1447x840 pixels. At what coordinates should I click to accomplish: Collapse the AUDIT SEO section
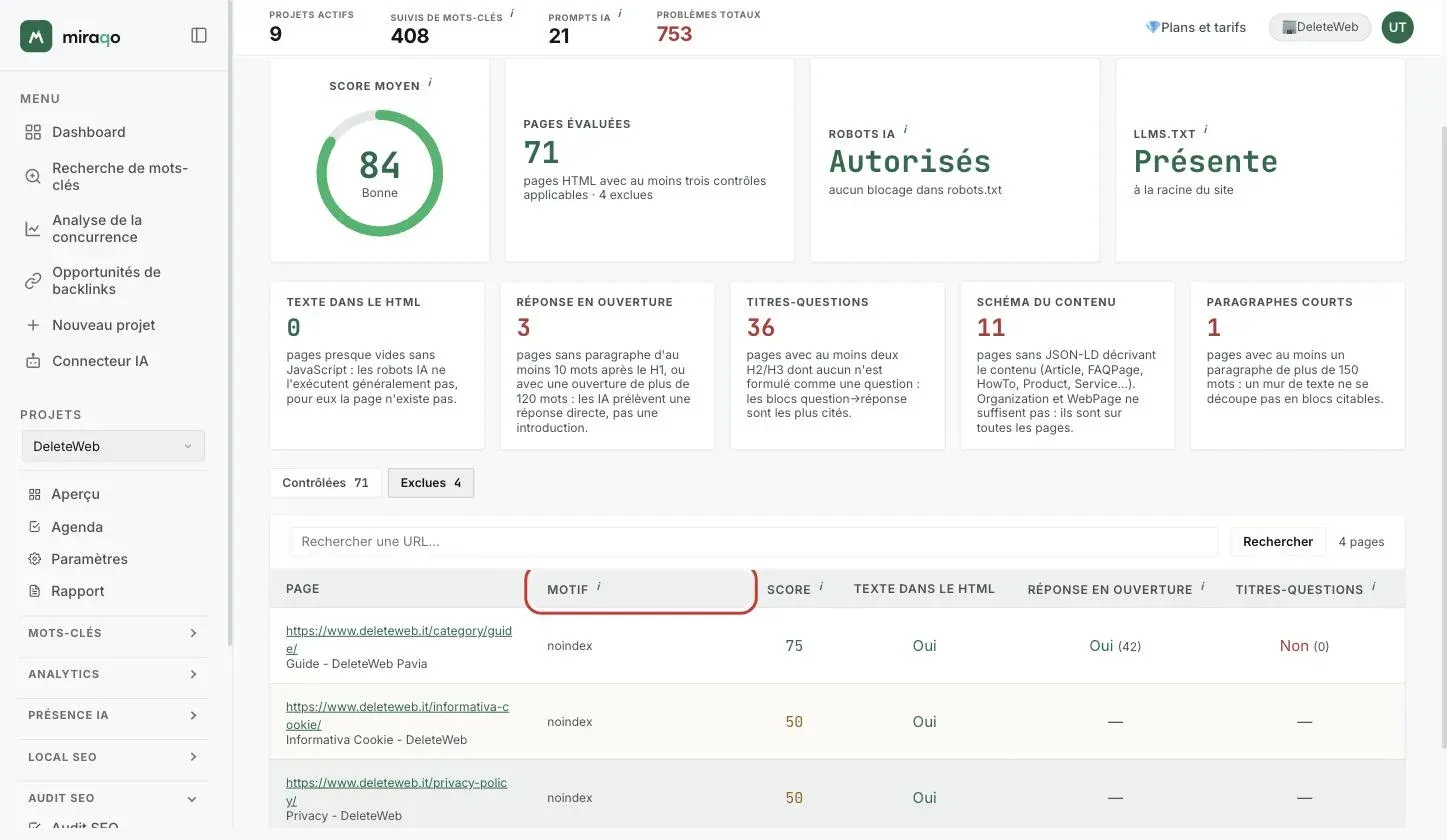point(113,798)
